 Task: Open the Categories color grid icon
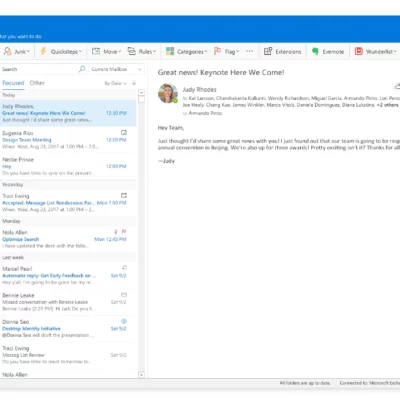170,51
